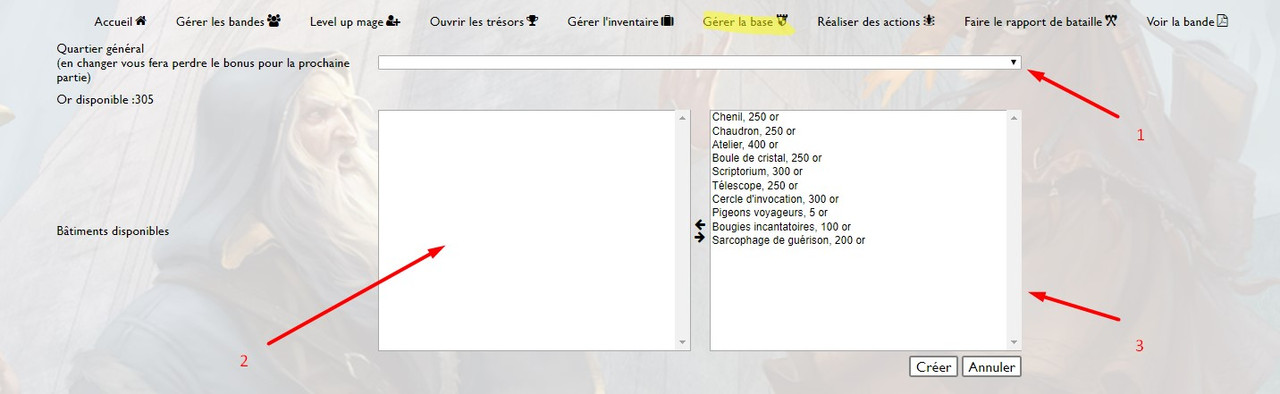Click the add-user icon beside Level up mage

(x=394, y=20)
